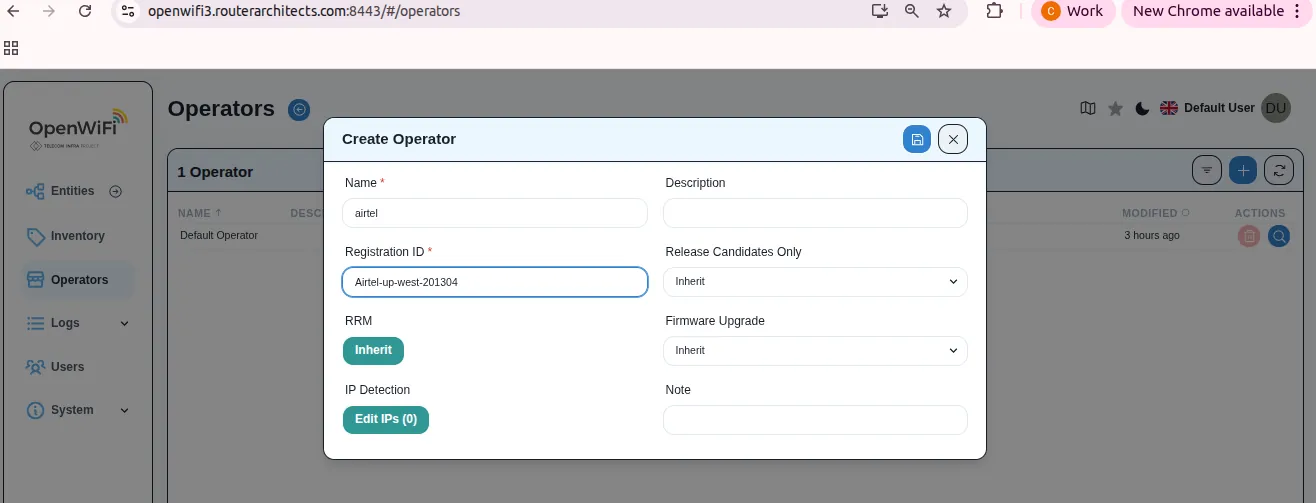The image size is (1316, 503).
Task: Open the Work profile button
Action: (x=1073, y=11)
